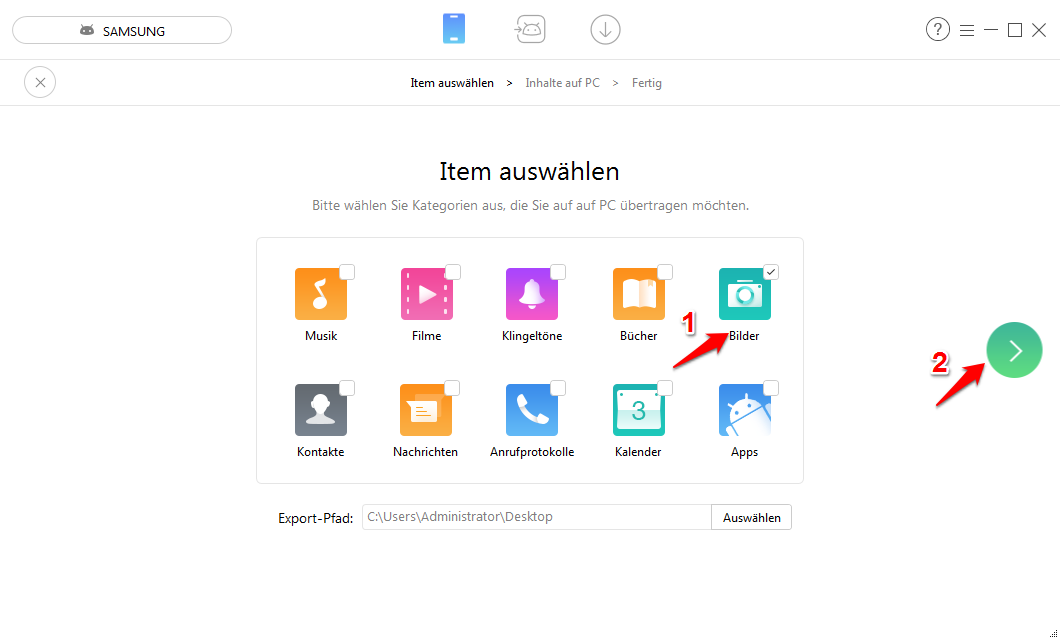Screen dimensions: 1060x640
Task: Enable the Musik checkbox
Action: 347,271
